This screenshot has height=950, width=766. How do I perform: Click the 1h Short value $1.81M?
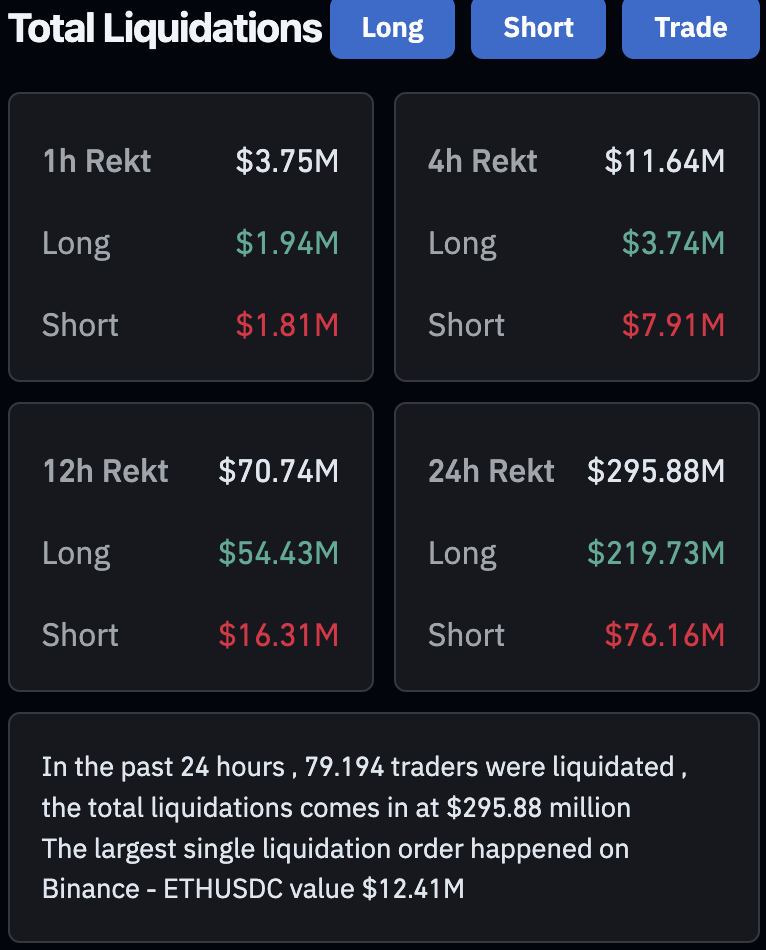coord(287,325)
